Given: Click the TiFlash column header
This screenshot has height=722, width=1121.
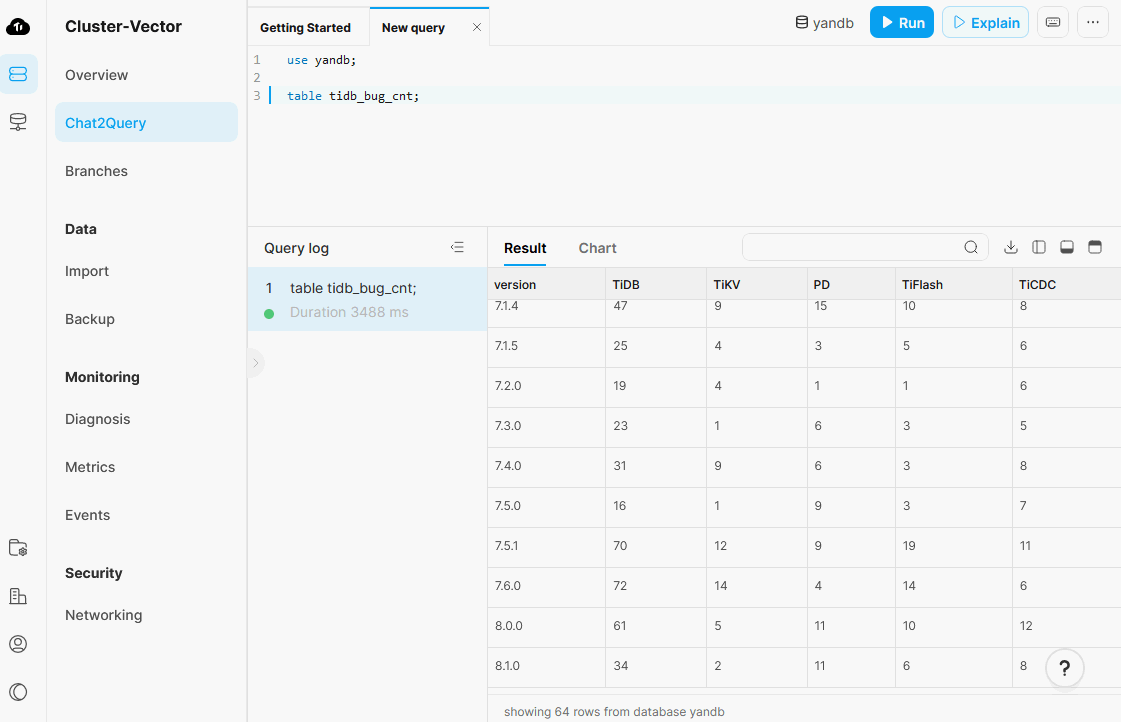Looking at the screenshot, I should (954, 285).
